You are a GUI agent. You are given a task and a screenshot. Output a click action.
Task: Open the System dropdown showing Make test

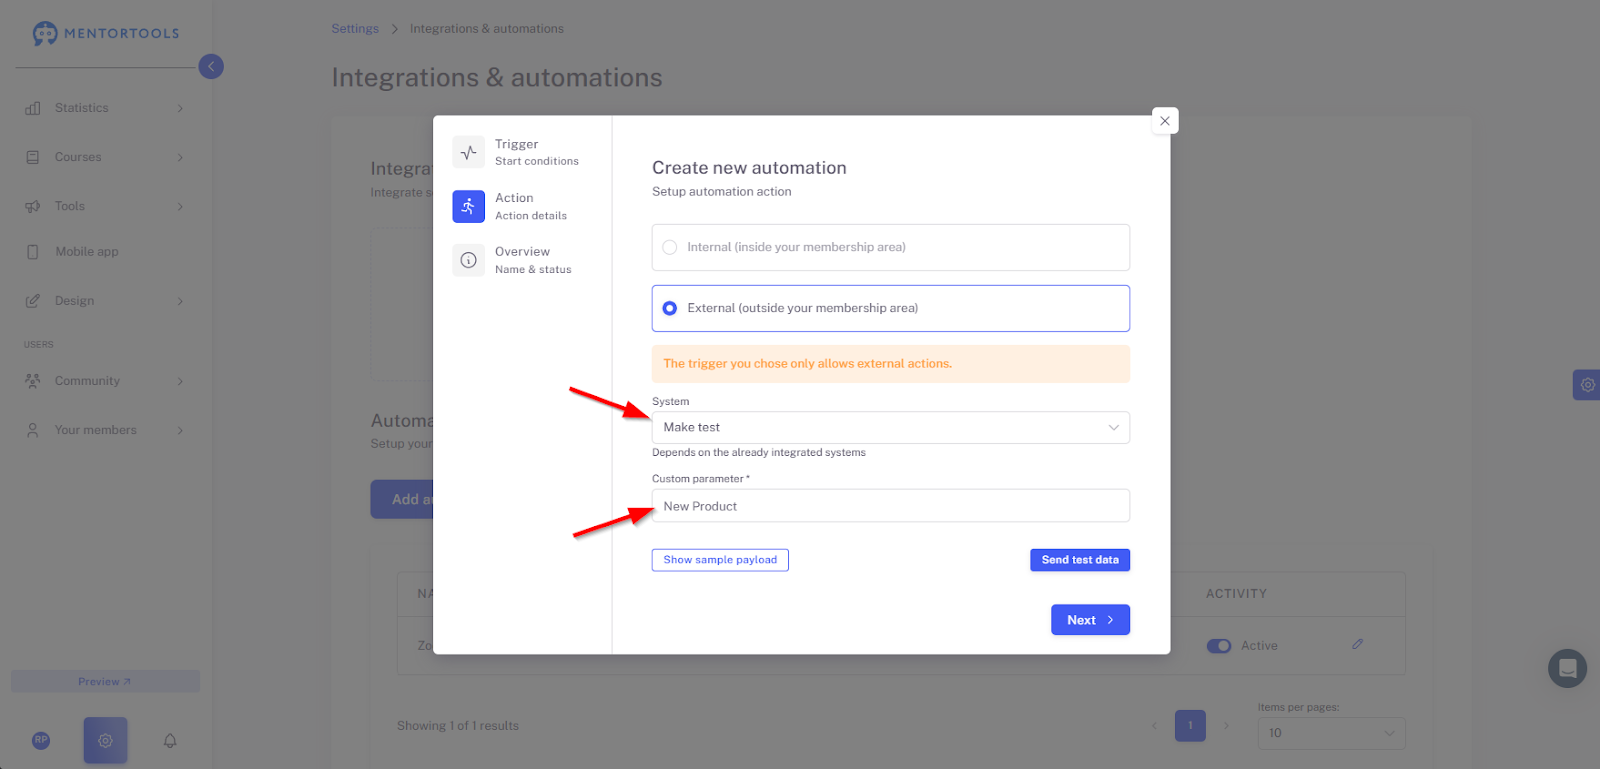[891, 427]
